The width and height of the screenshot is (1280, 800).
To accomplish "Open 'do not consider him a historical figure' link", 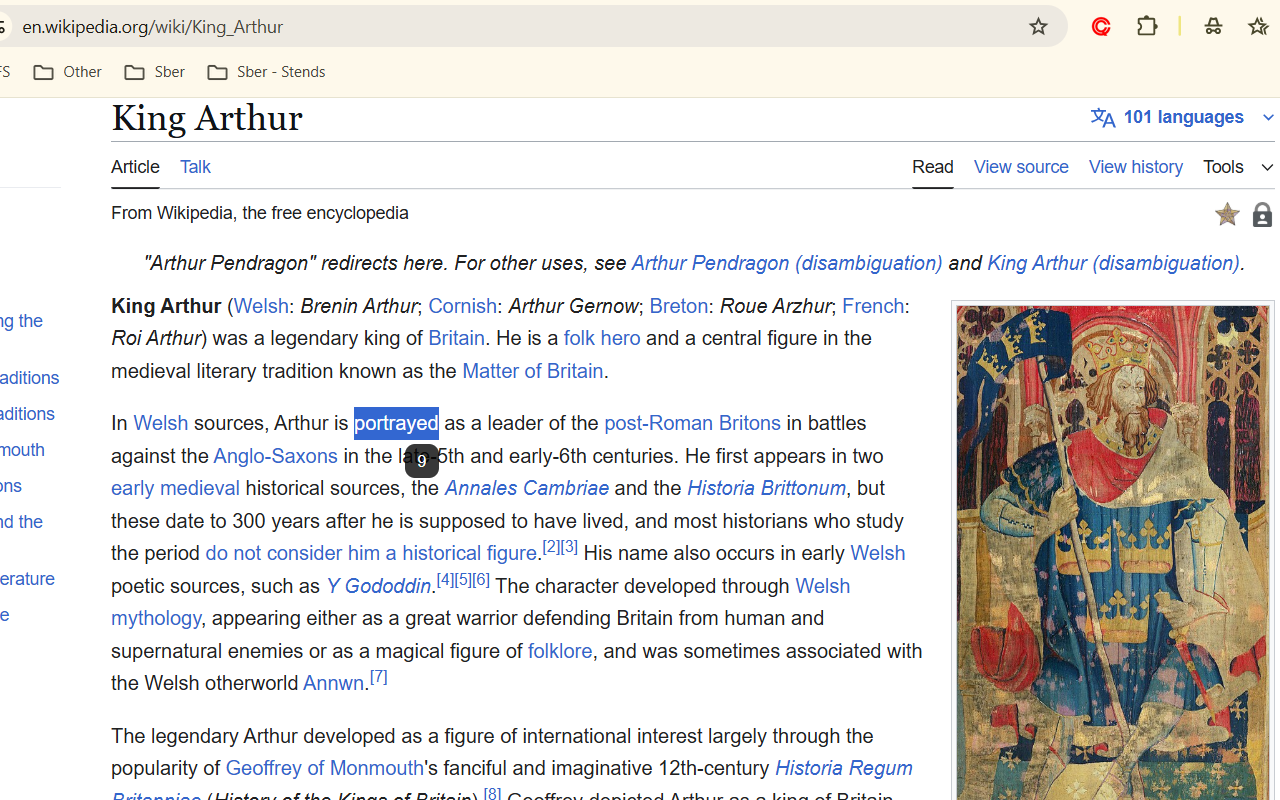I will click(x=371, y=553).
